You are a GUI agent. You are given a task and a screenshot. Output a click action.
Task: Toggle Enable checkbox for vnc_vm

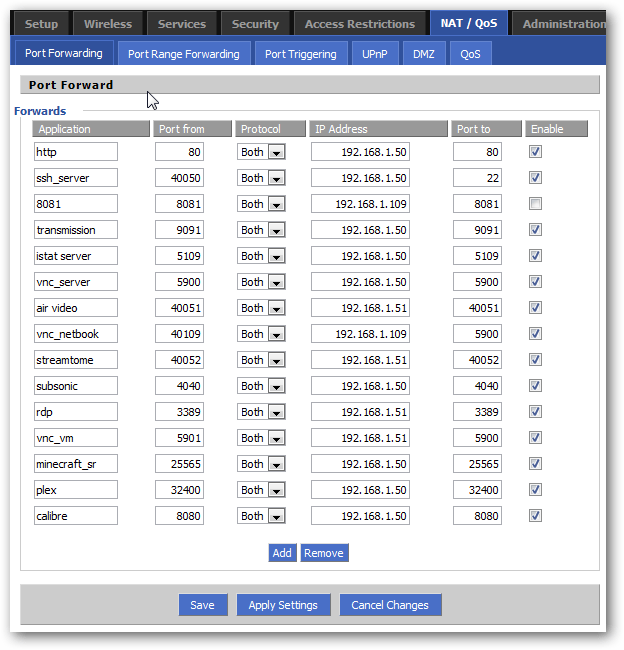click(x=535, y=438)
